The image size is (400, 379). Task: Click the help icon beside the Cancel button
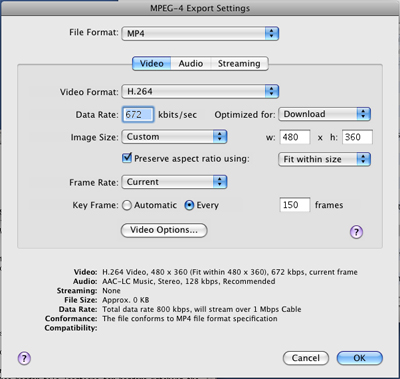(24, 358)
